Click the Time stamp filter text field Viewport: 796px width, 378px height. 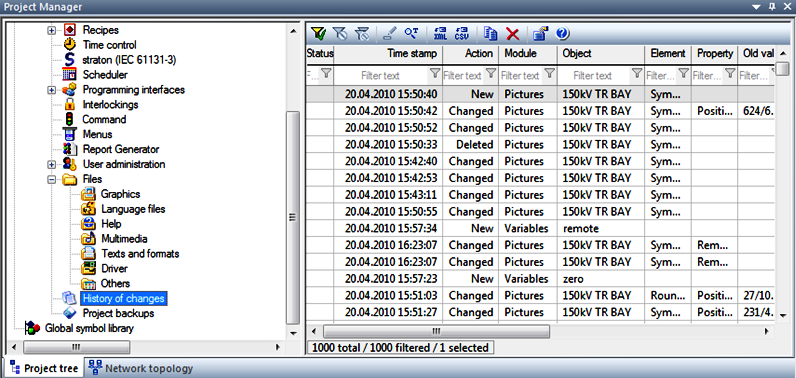[x=381, y=76]
